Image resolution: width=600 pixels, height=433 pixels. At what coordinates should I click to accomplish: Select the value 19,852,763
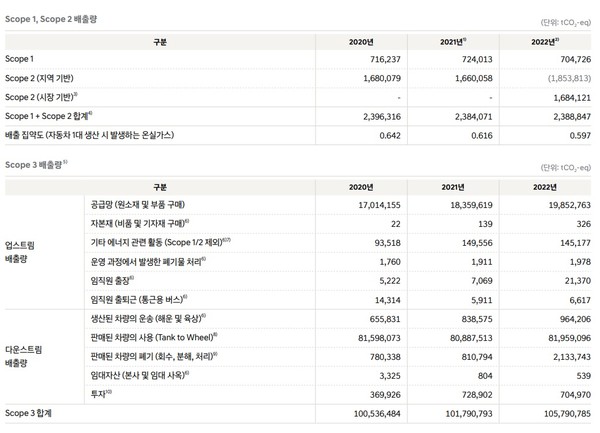point(570,205)
